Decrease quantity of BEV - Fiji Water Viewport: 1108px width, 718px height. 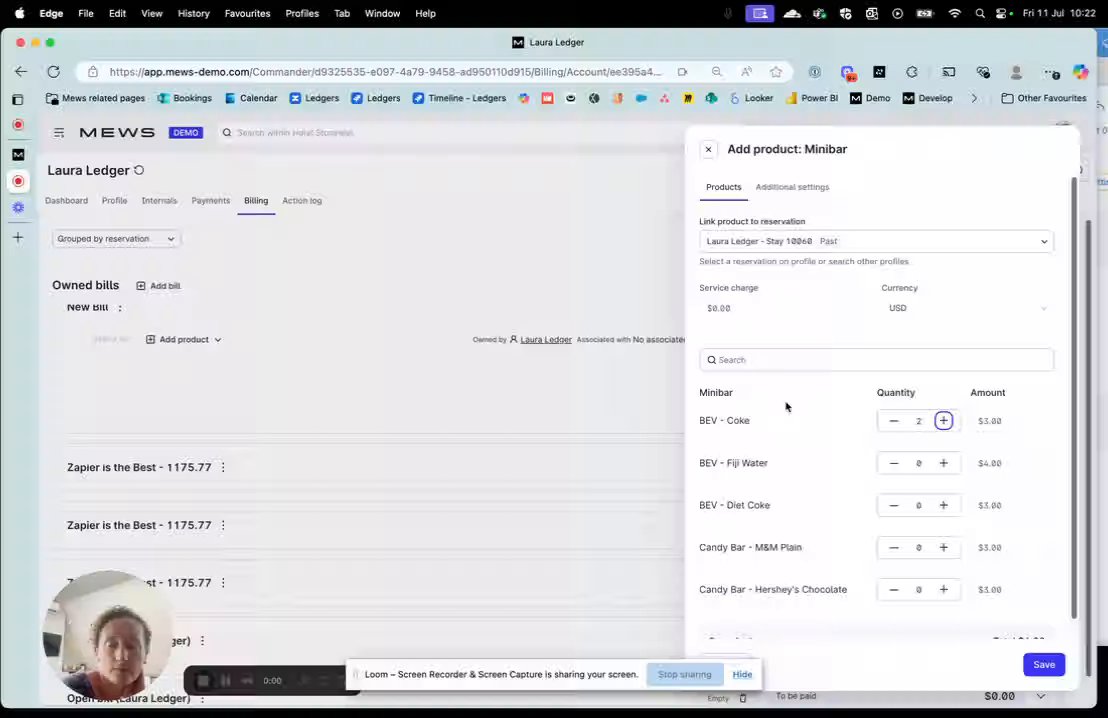click(894, 463)
